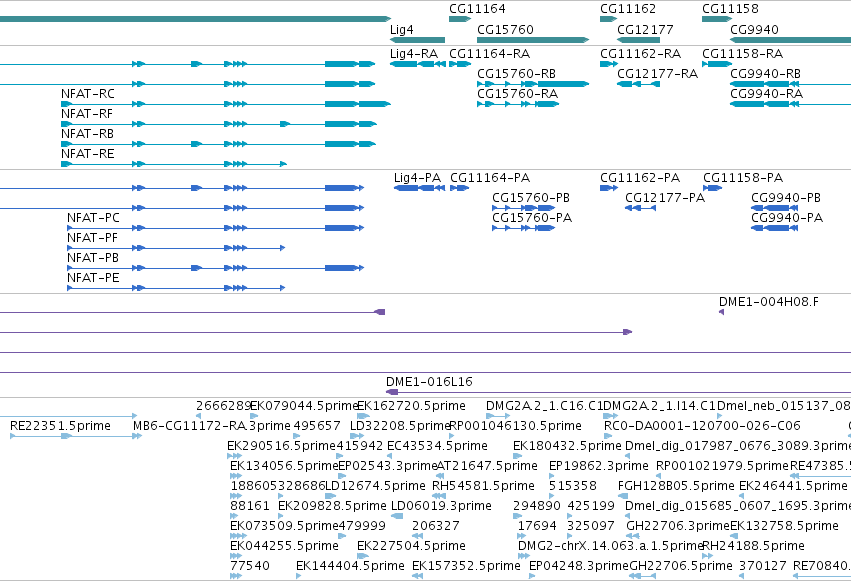
Task: Click the CG12177-RA transcript label
Action: click(657, 74)
